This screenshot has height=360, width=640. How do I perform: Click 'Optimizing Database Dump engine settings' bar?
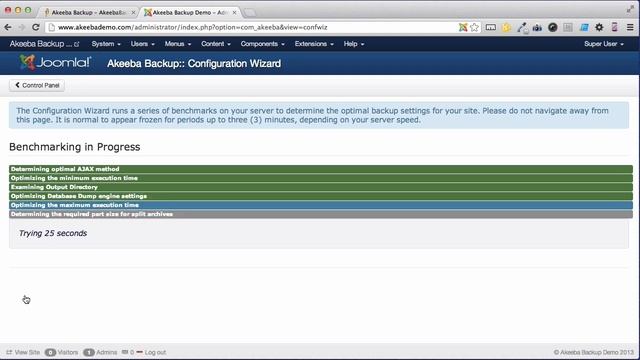pos(321,196)
